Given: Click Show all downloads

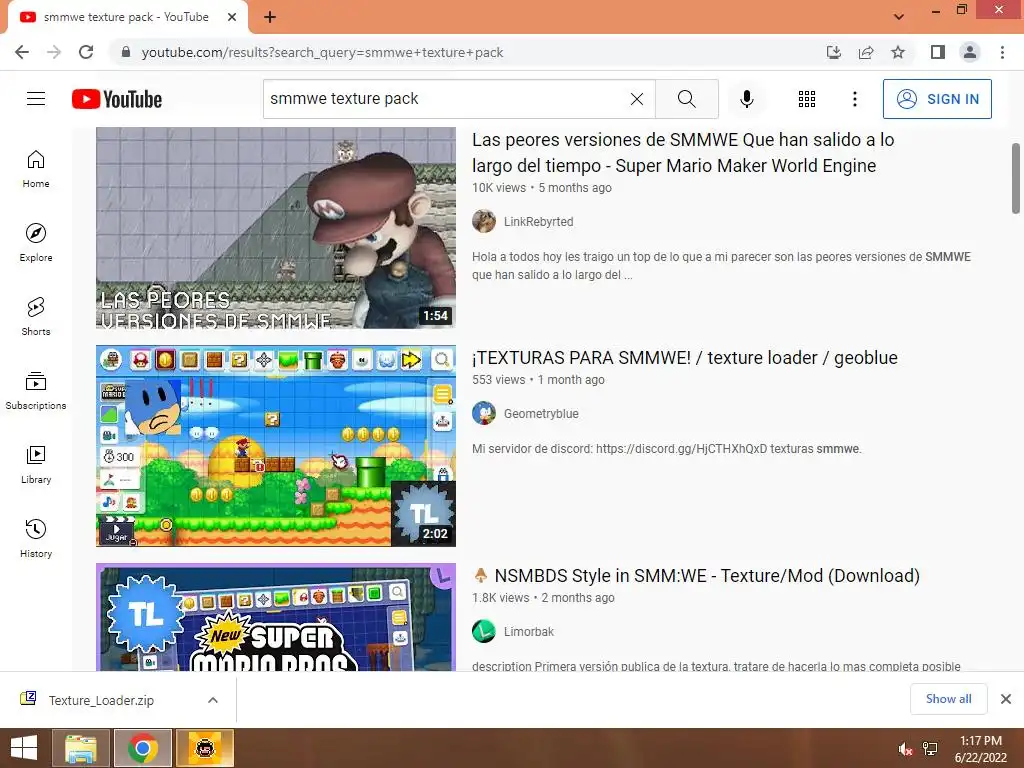Looking at the screenshot, I should click(948, 699).
